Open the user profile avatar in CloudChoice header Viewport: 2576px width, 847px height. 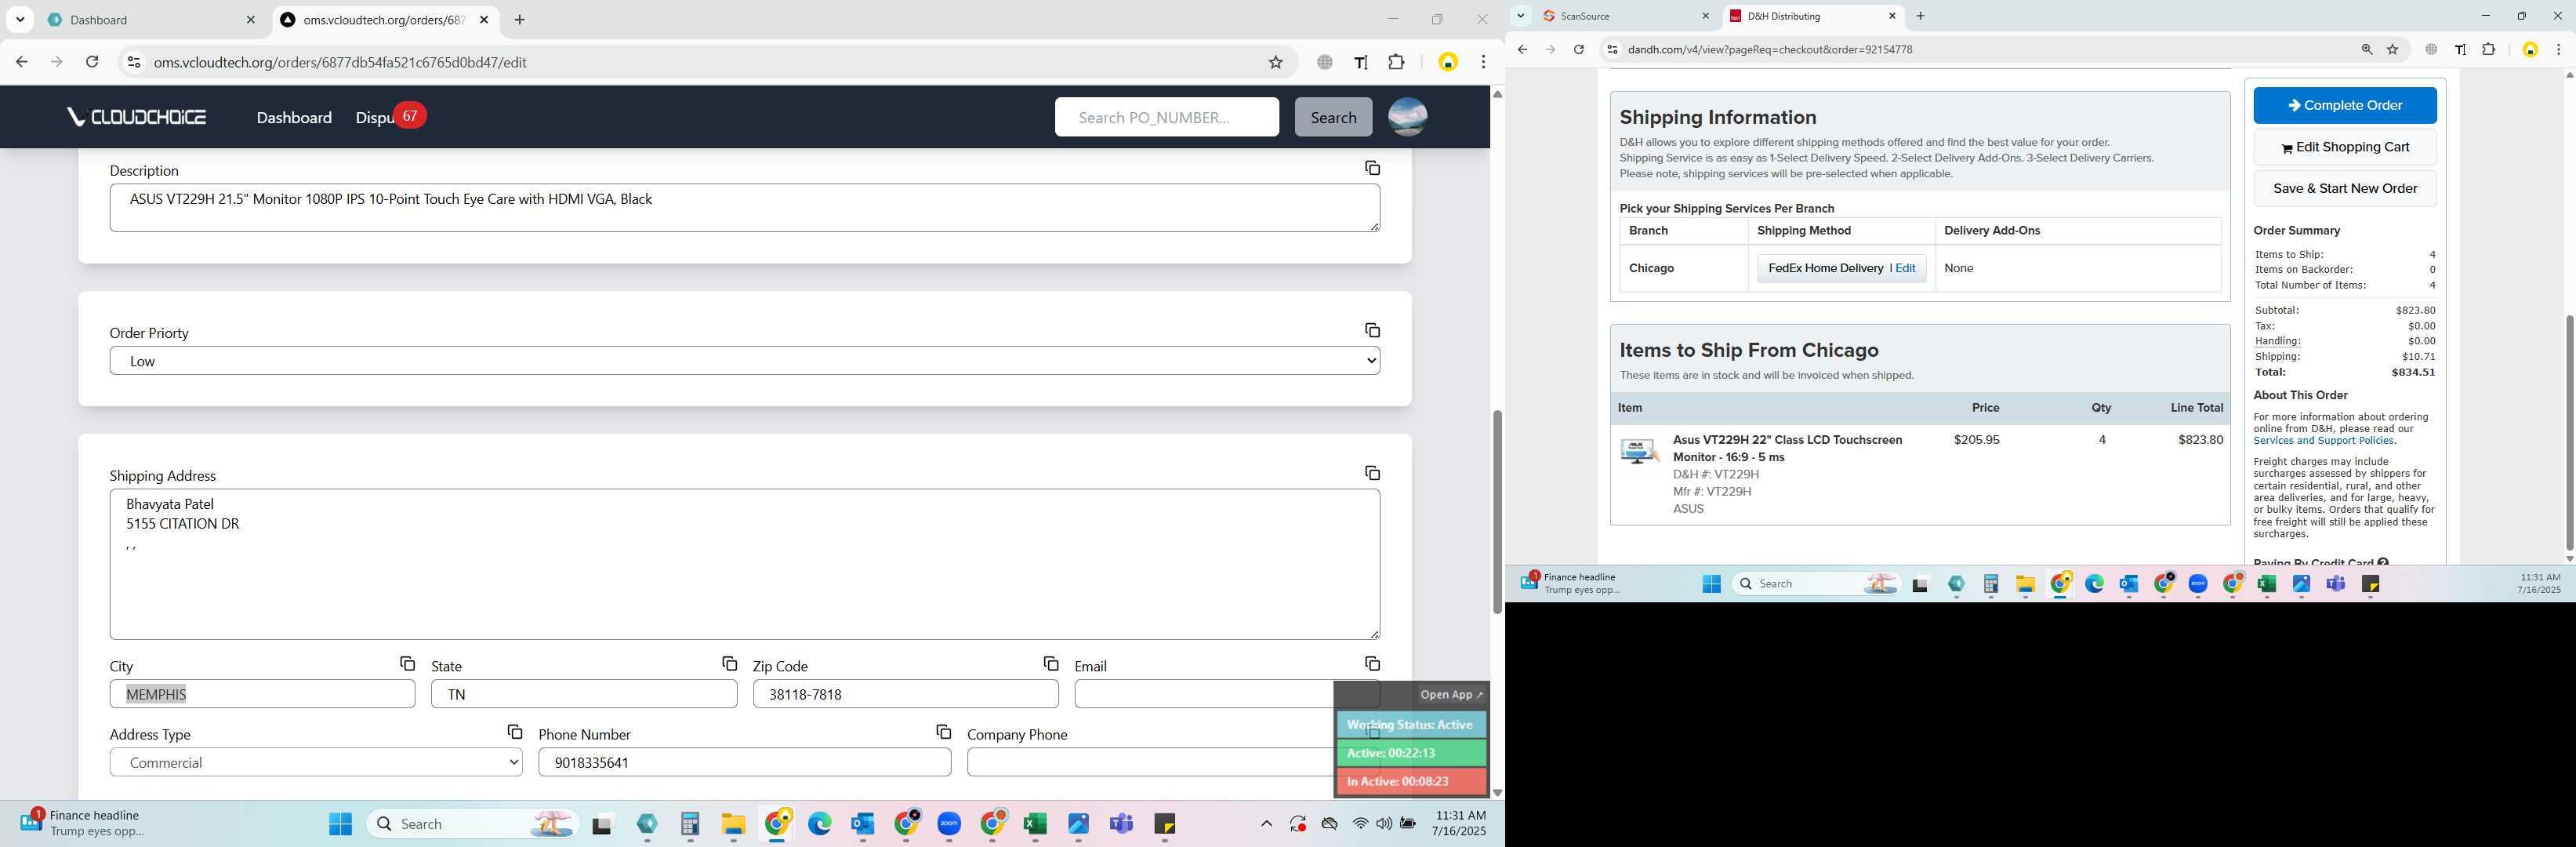(1407, 117)
